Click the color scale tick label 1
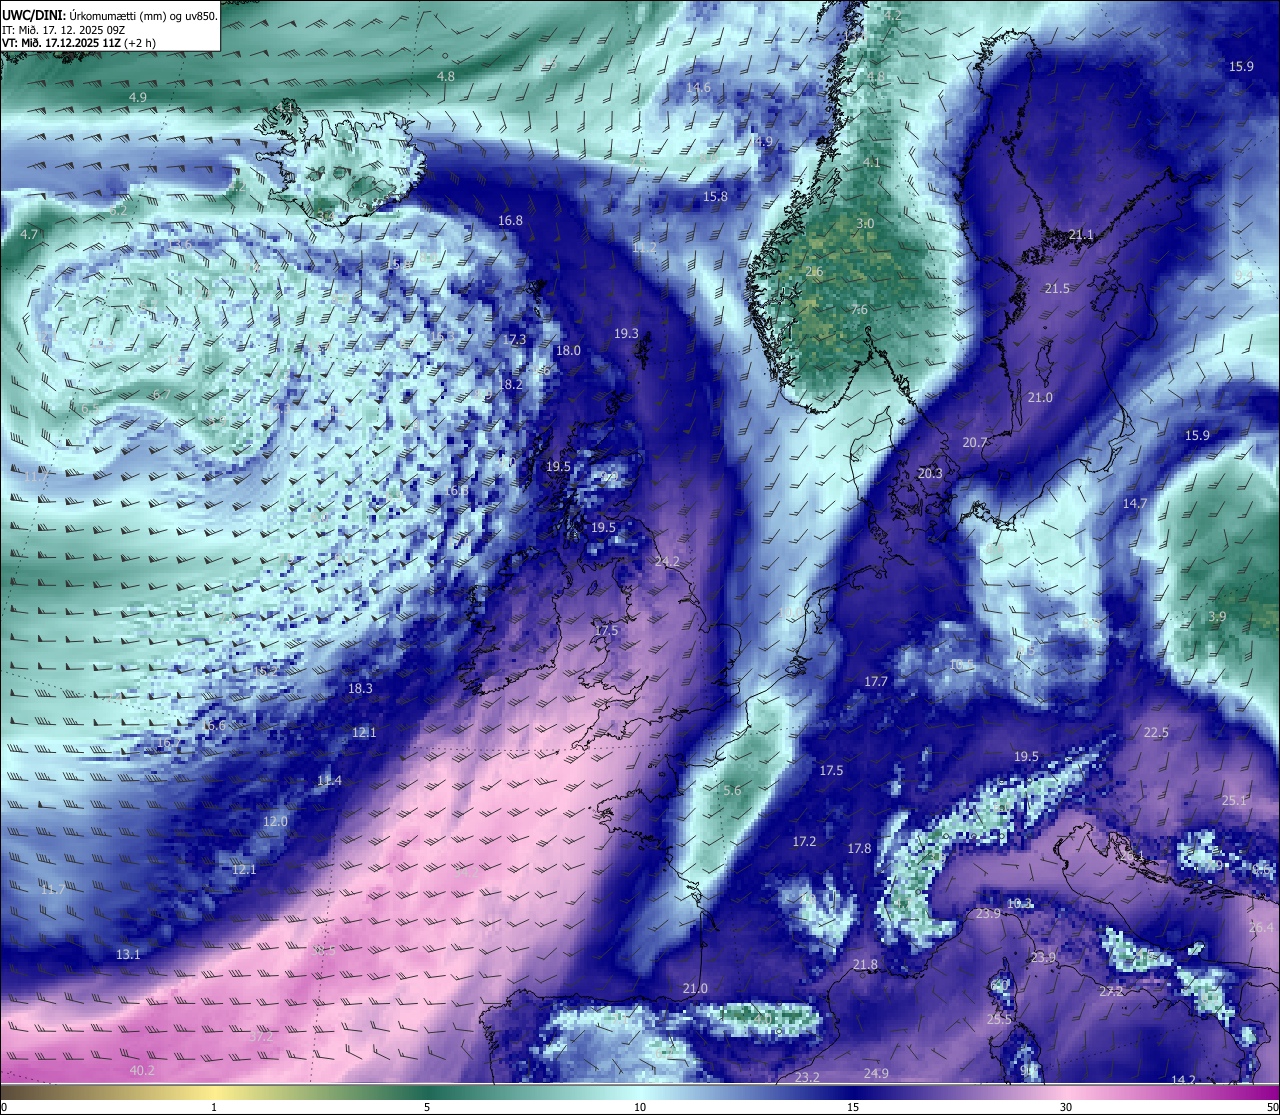1280x1115 pixels. tap(214, 1107)
